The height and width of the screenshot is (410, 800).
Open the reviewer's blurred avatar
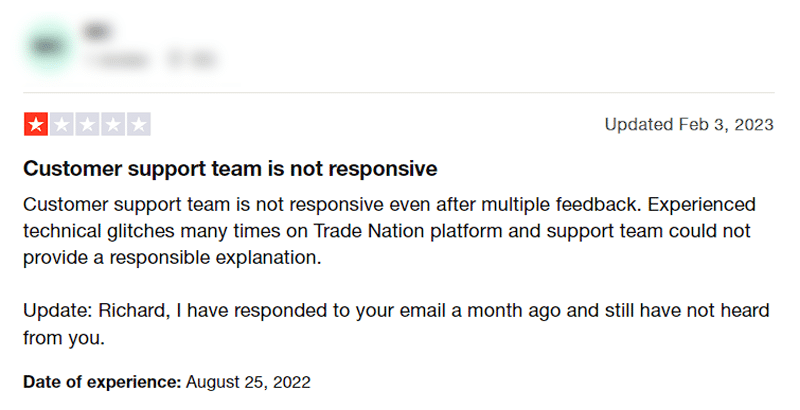click(x=47, y=46)
